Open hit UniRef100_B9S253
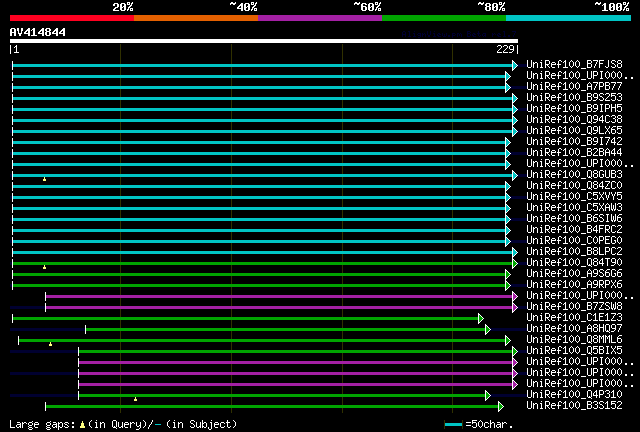This screenshot has height=432, width=640. (574, 97)
